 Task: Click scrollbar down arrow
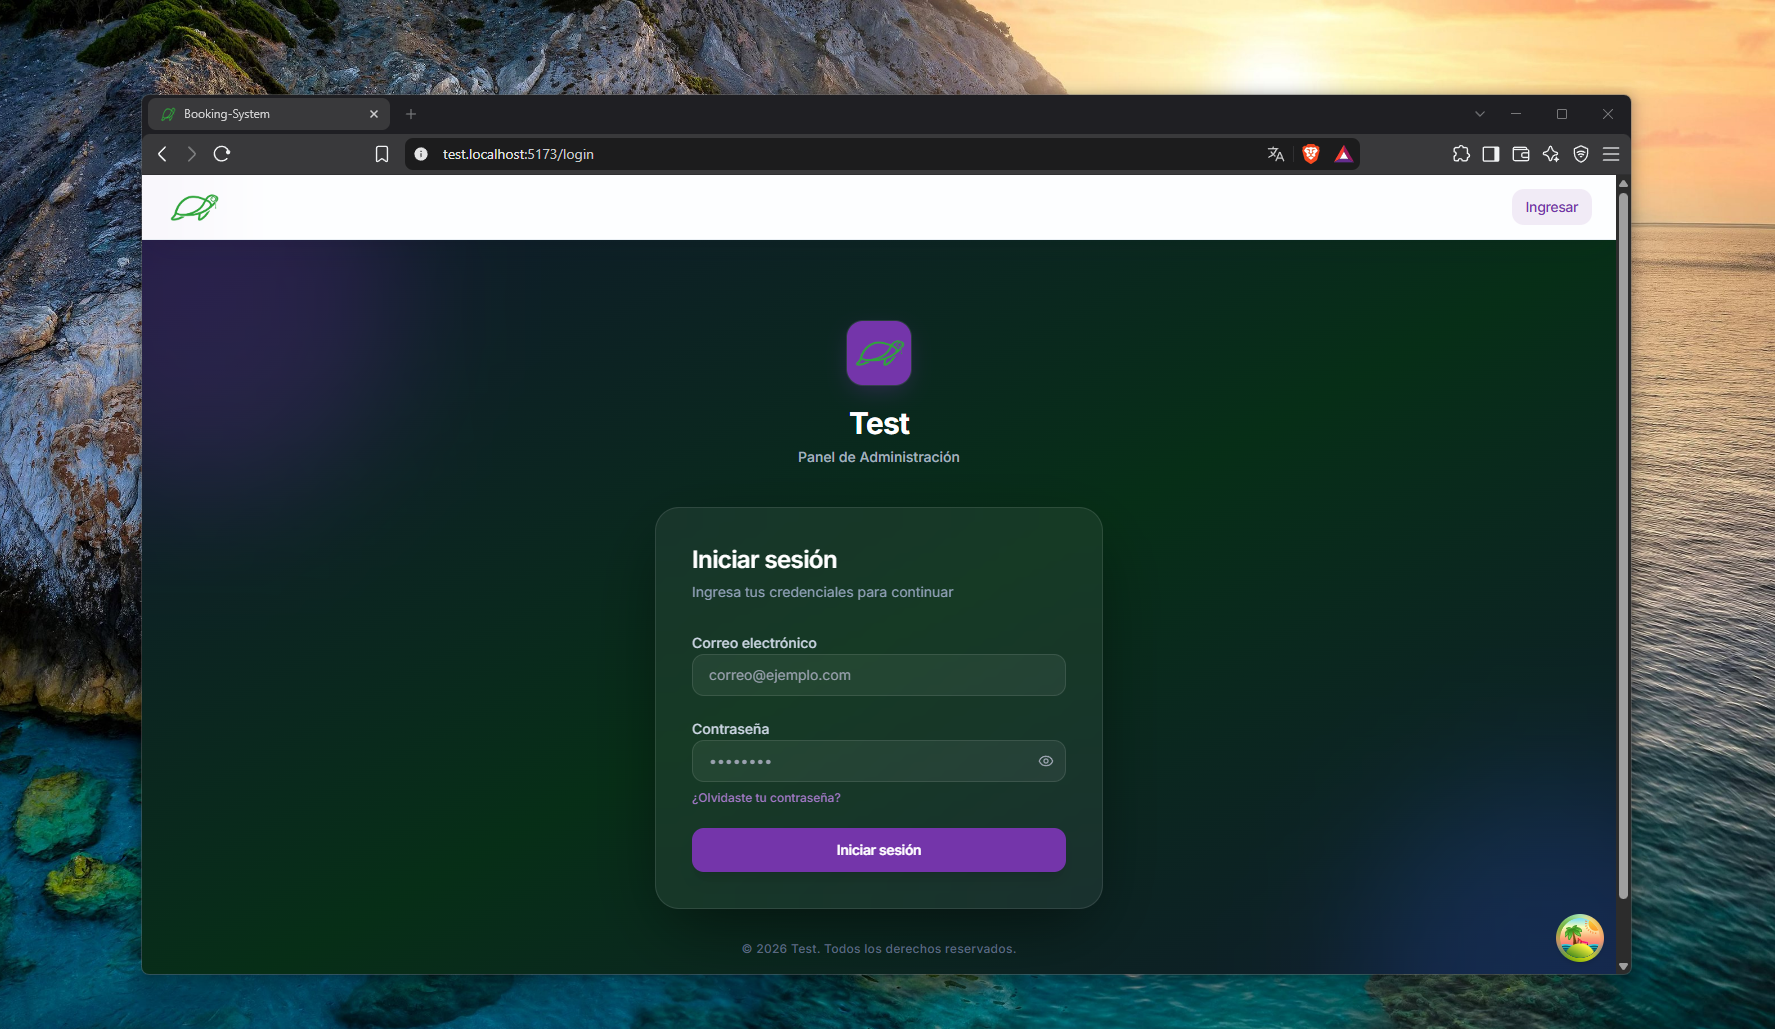pos(1623,966)
